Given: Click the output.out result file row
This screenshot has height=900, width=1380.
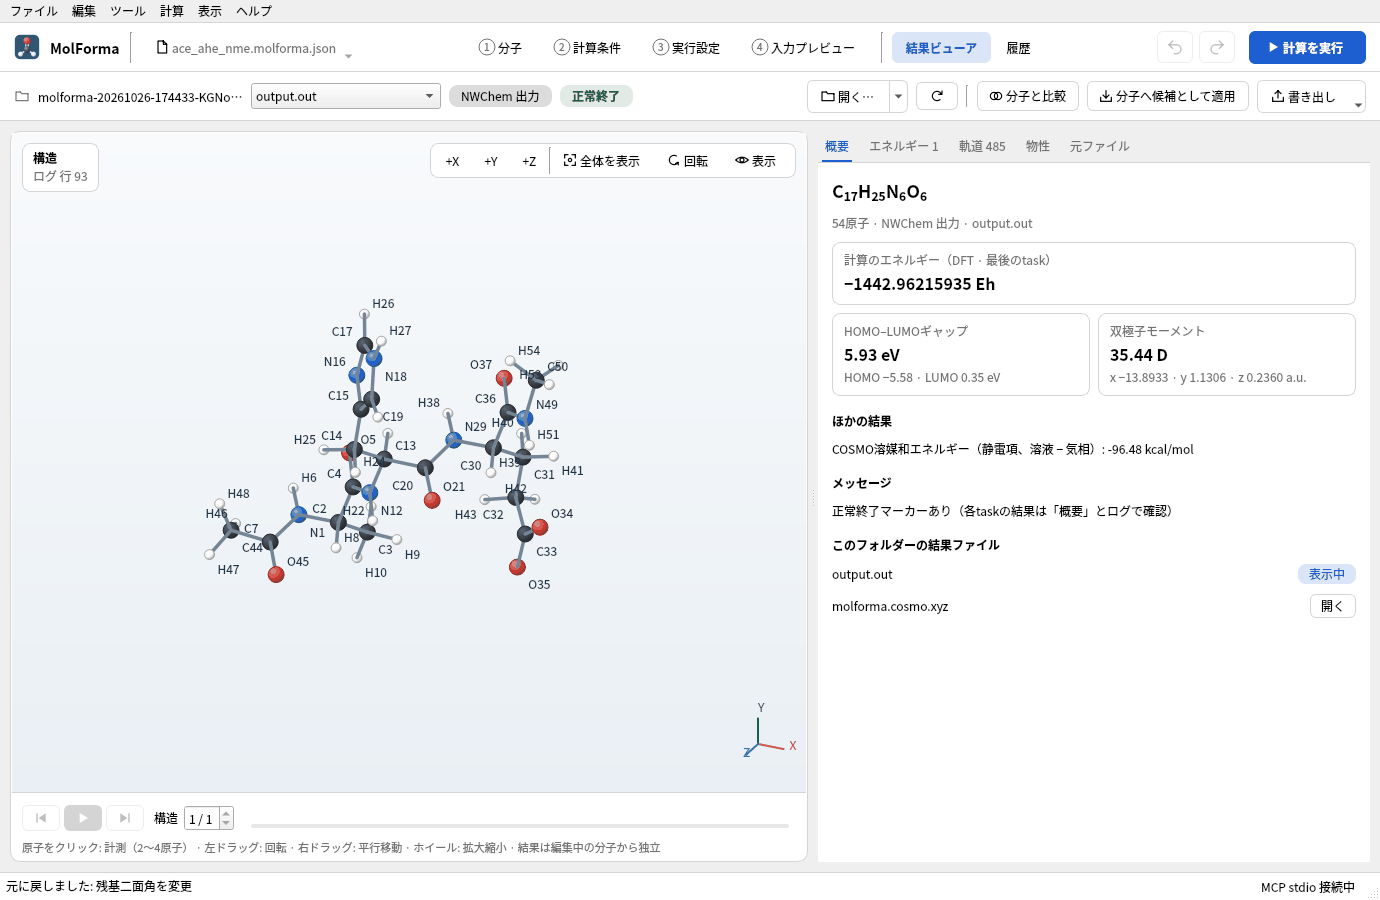Looking at the screenshot, I should click(1094, 574).
